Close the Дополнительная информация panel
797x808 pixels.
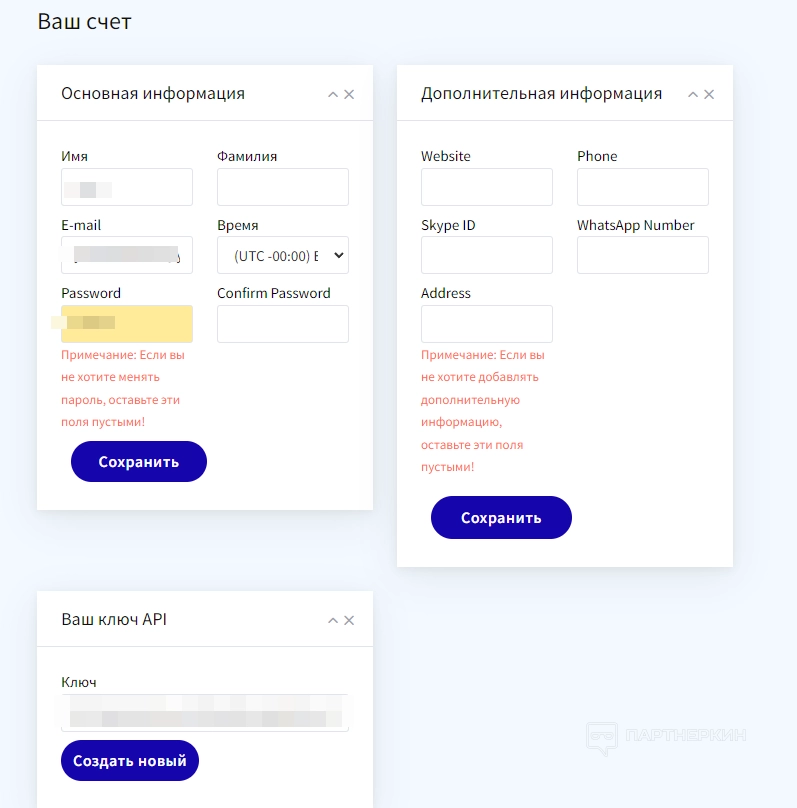(x=709, y=95)
